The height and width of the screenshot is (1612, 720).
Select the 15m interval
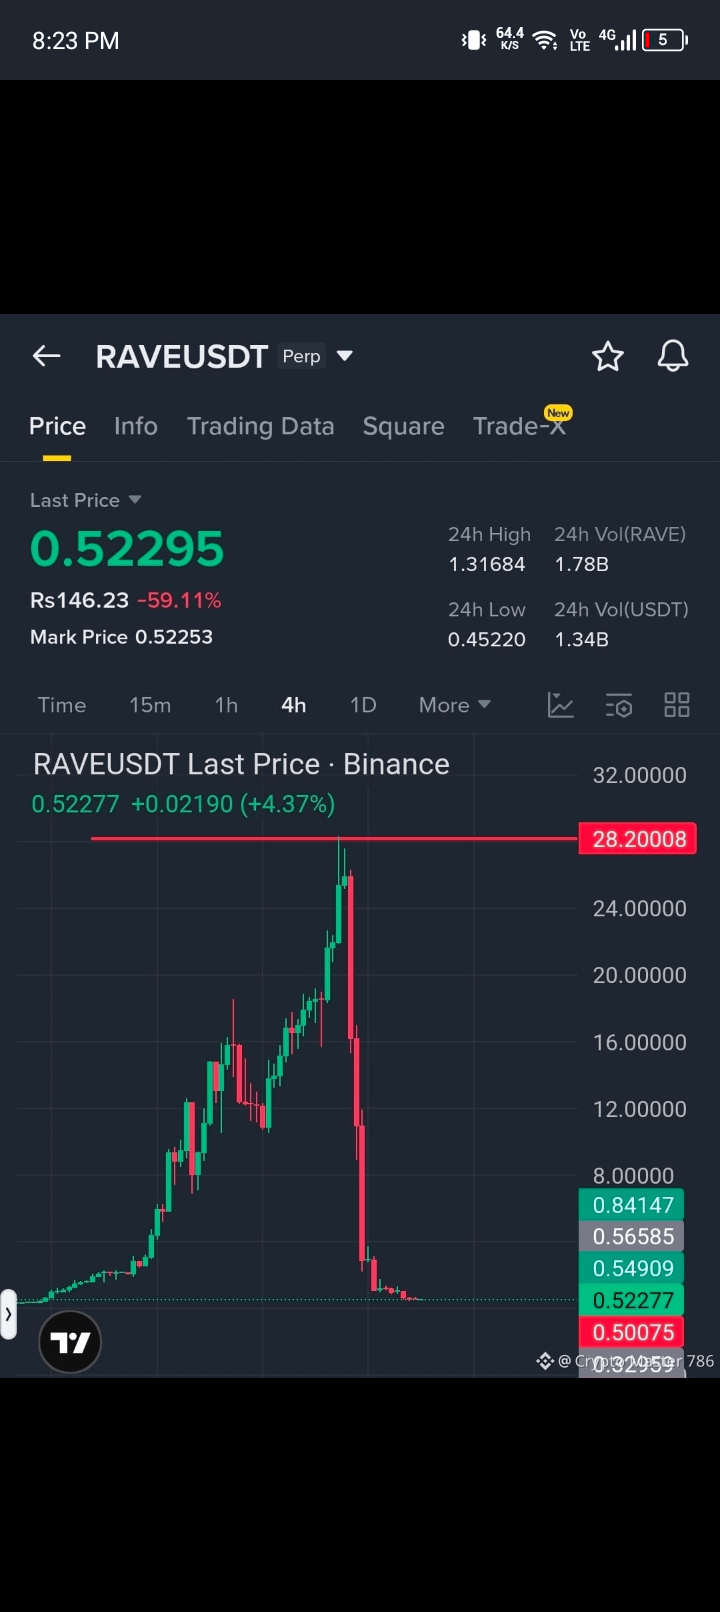[x=150, y=705]
